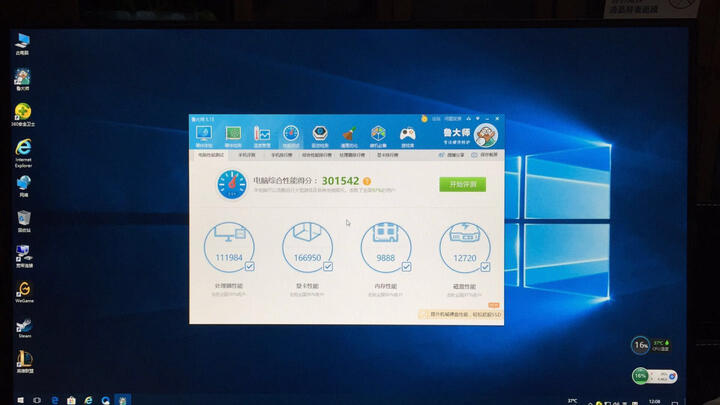Click the memory score circle 9888
This screenshot has height=405, width=720.
click(x=386, y=248)
